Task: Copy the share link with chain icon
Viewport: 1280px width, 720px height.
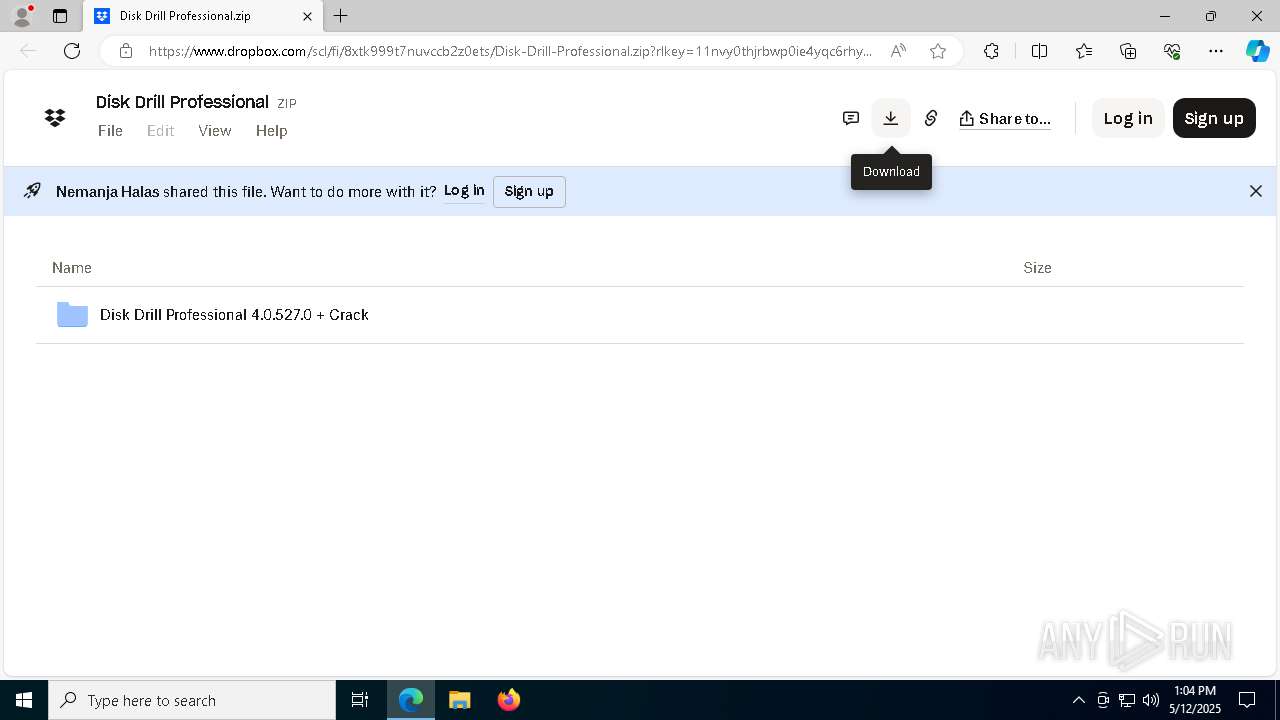Action: point(931,118)
